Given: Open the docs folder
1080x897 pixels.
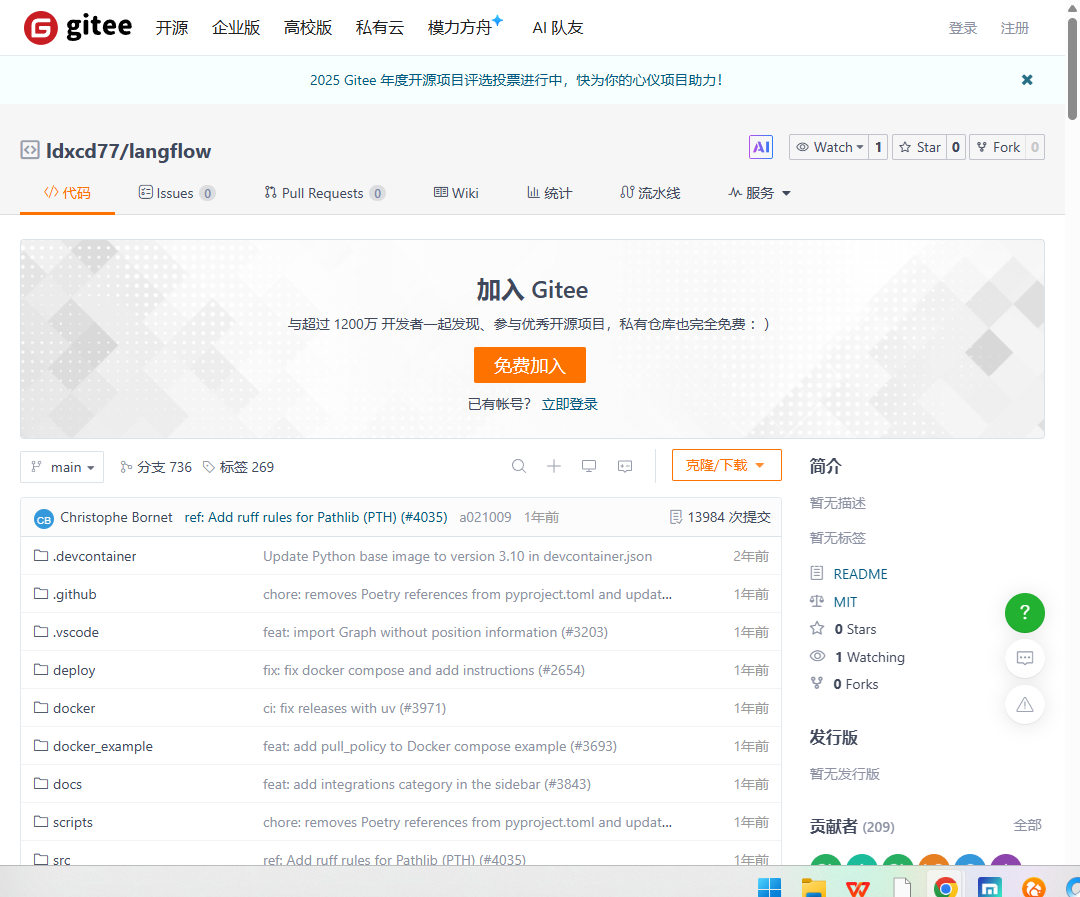Looking at the screenshot, I should coord(67,784).
